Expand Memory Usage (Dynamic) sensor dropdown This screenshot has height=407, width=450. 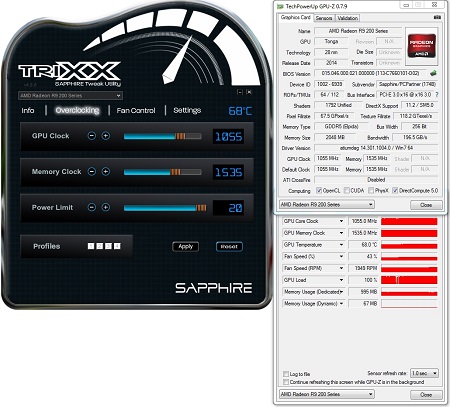coord(341,304)
